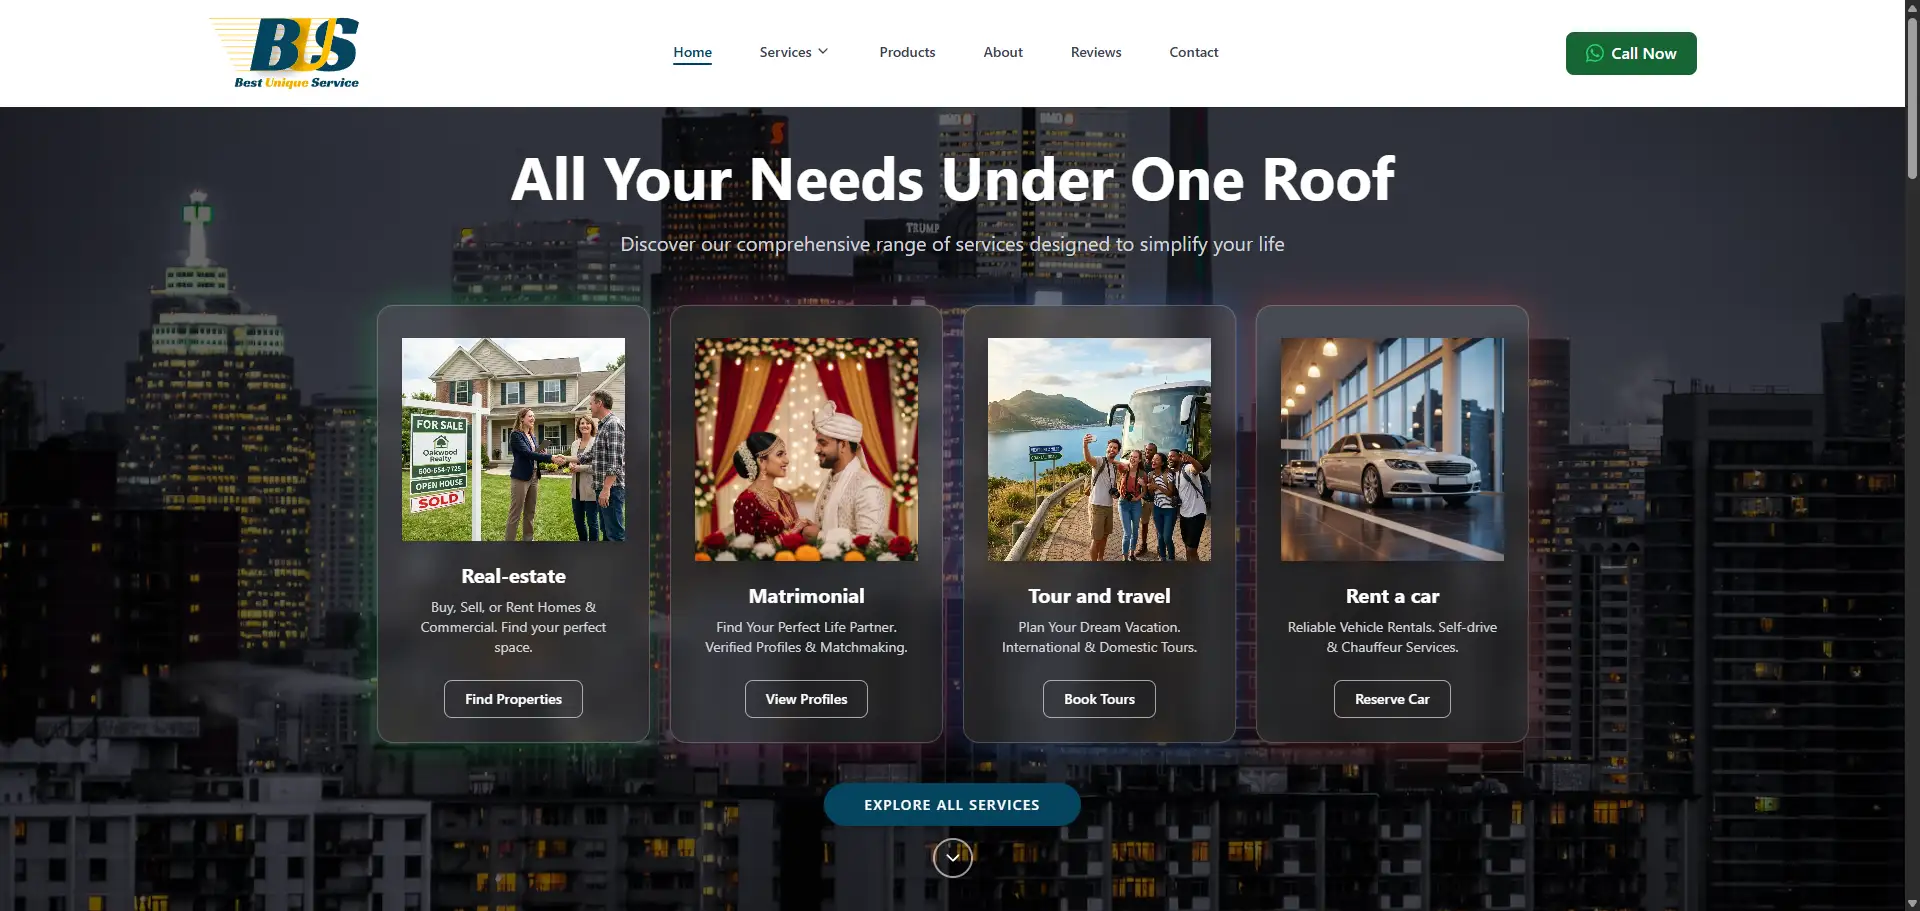Click 'Buy, Sell, or Rent Homes' description
The width and height of the screenshot is (1920, 911).
click(x=513, y=627)
